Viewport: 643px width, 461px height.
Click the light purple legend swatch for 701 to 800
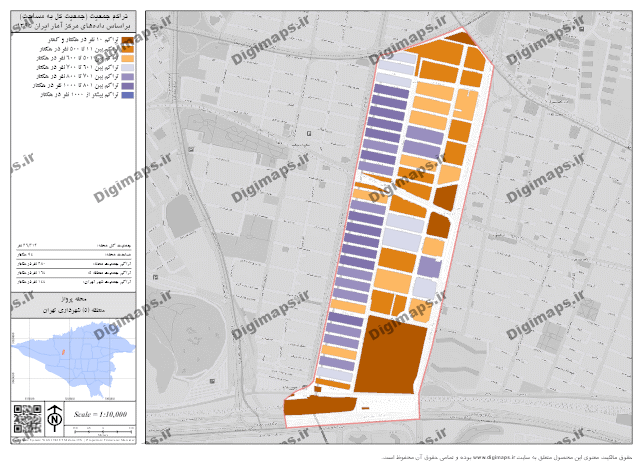pos(128,77)
